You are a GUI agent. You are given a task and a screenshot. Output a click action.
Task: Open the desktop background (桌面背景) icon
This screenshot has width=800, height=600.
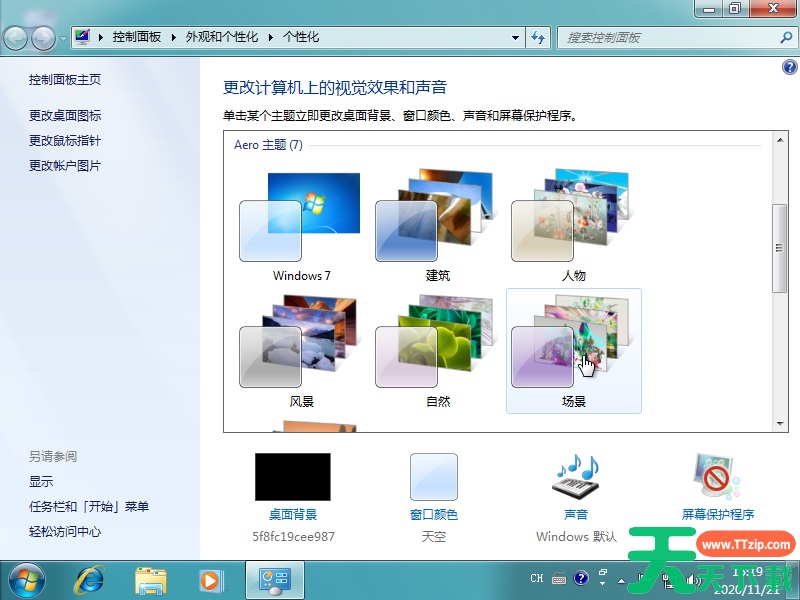[292, 477]
